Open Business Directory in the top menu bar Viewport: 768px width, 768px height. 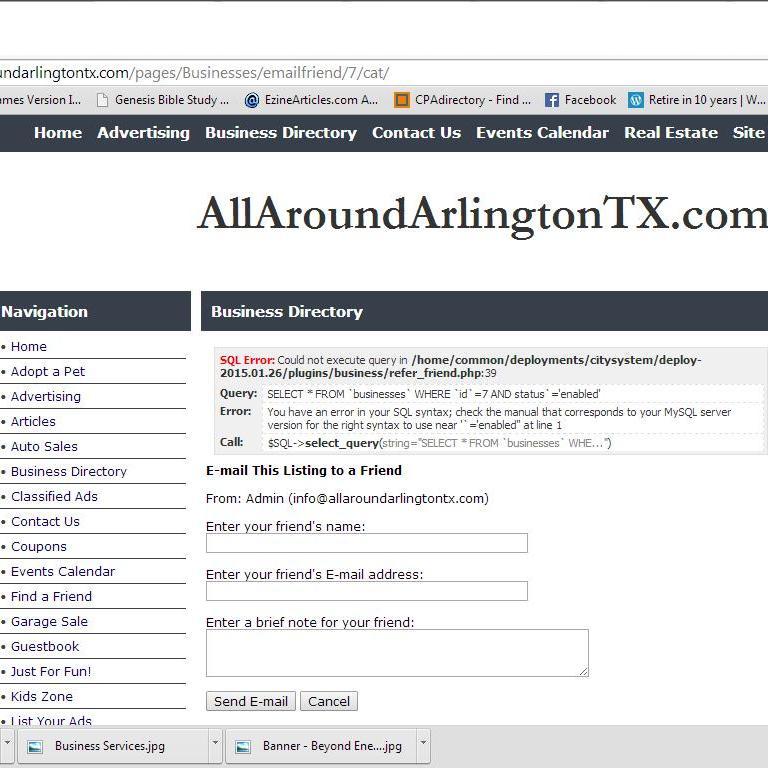coord(281,133)
